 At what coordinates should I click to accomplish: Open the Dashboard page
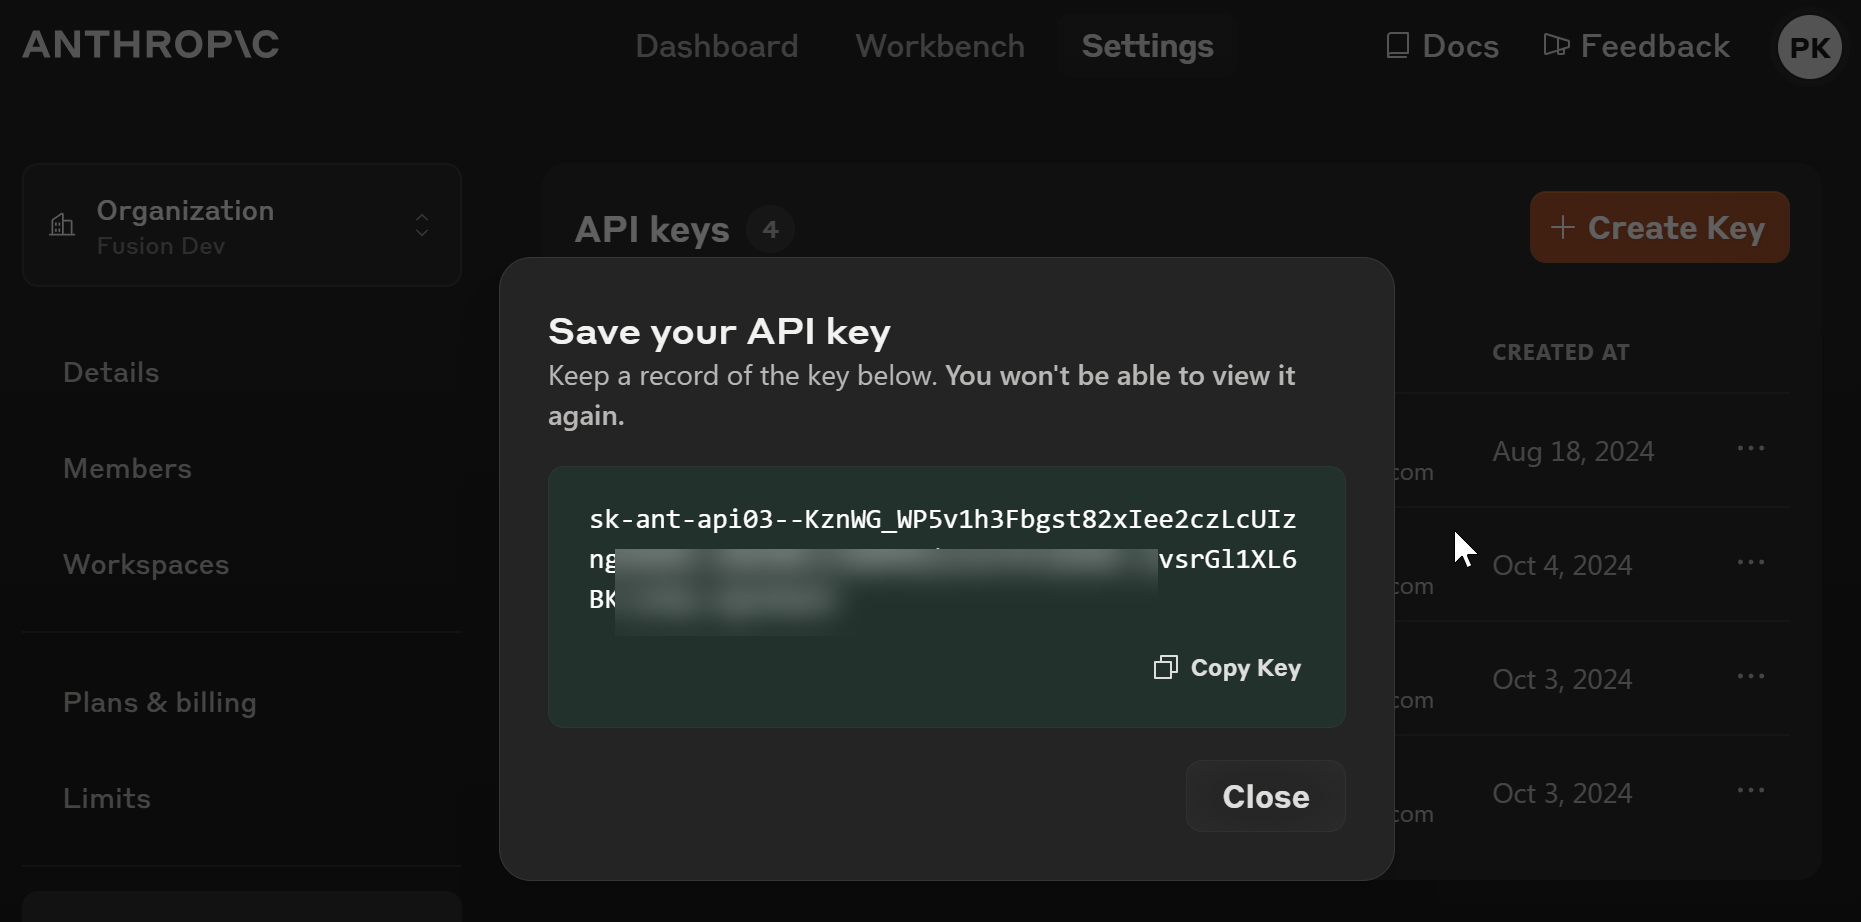tap(717, 46)
